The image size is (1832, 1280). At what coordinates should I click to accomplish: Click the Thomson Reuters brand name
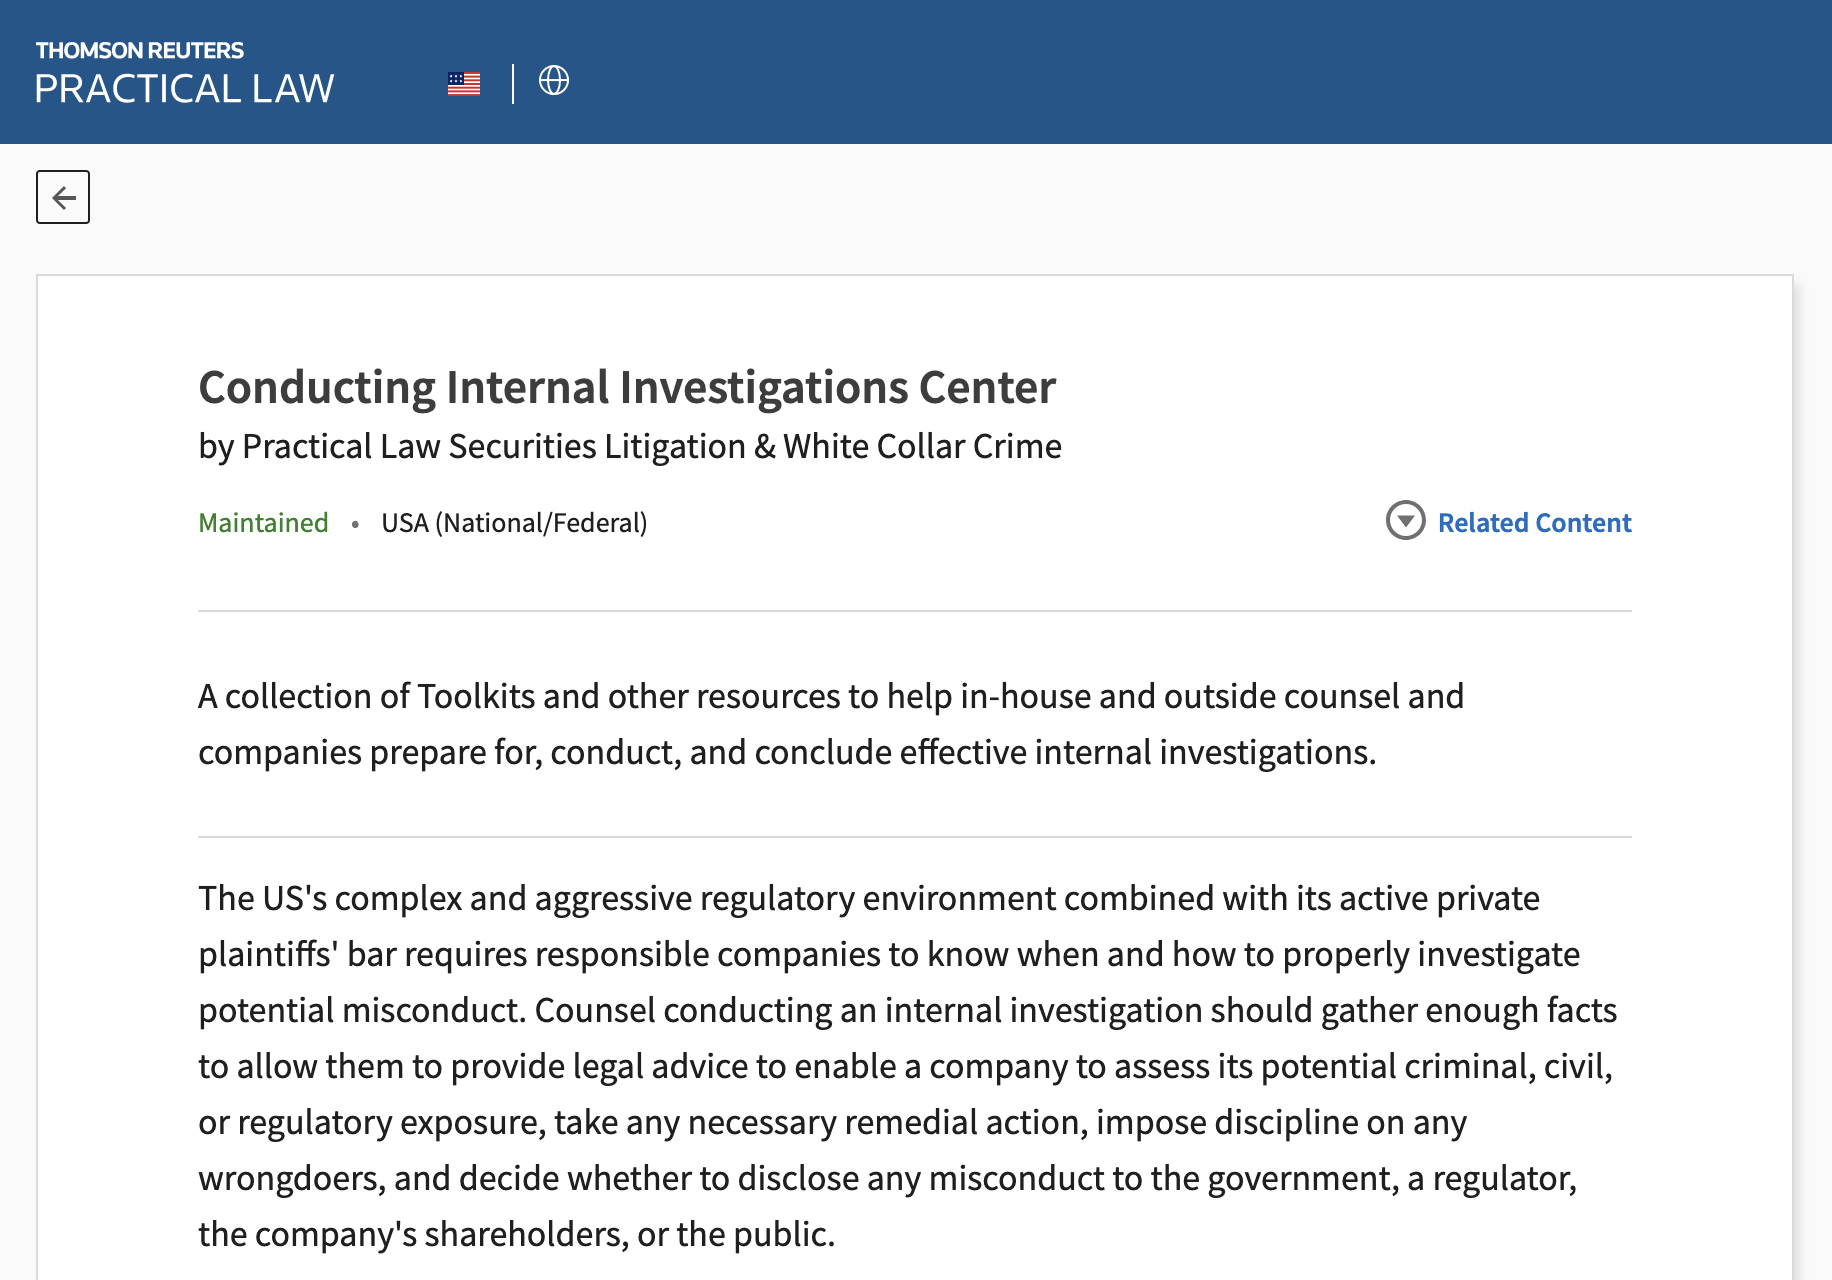pyautogui.click(x=139, y=50)
